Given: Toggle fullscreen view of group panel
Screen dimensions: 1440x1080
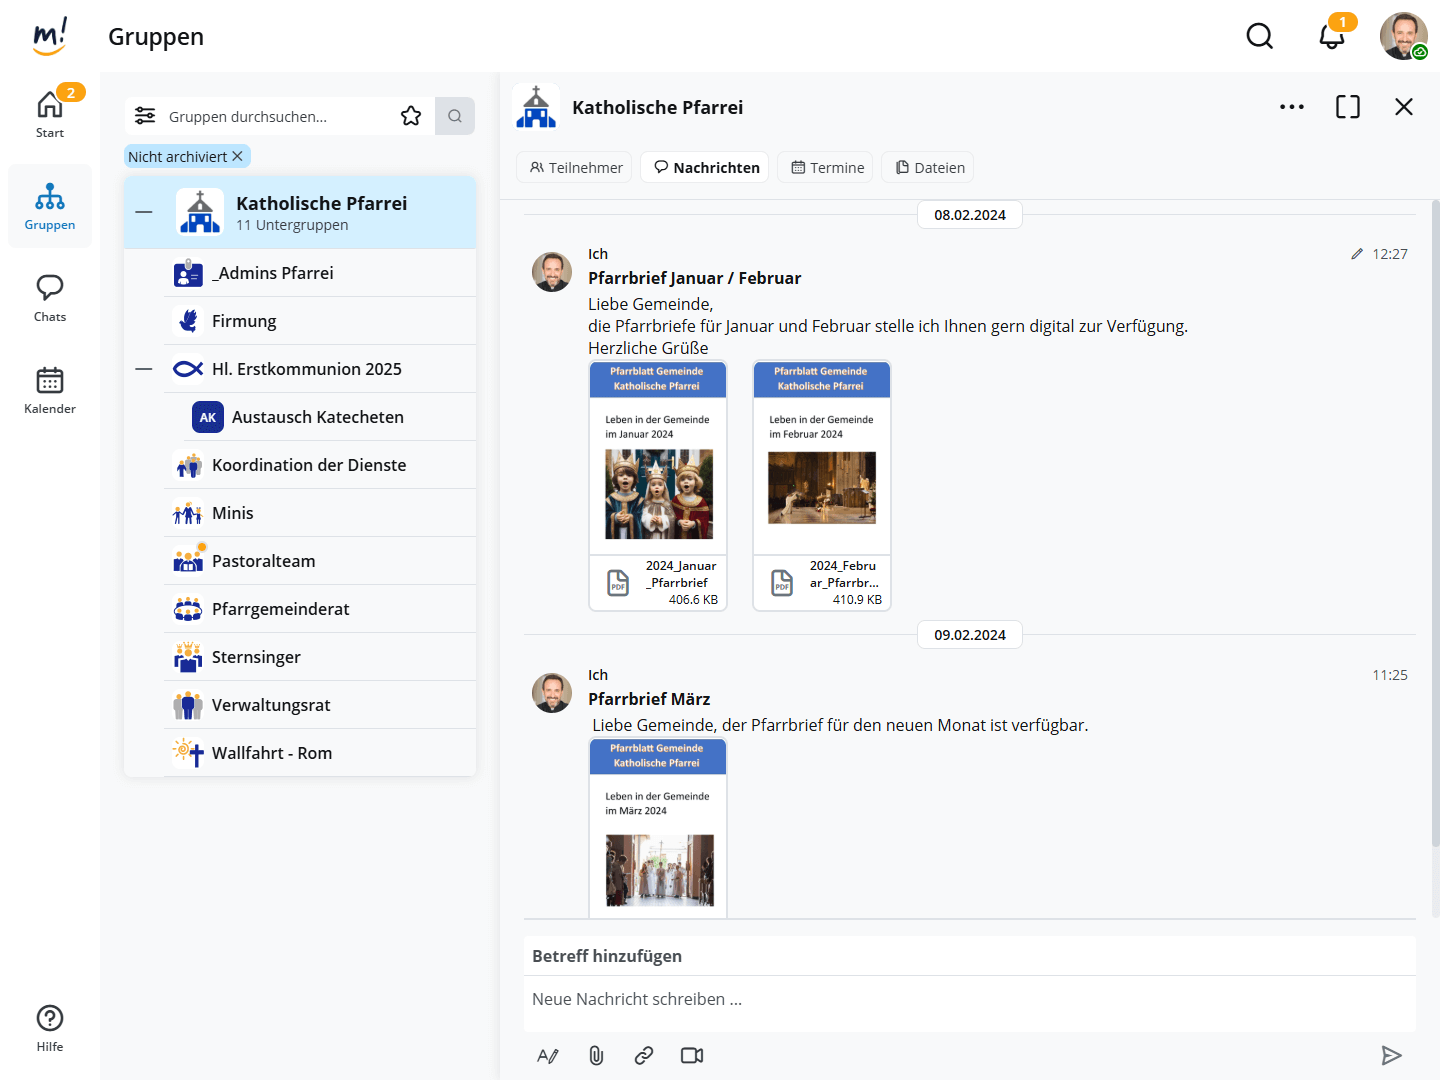Looking at the screenshot, I should (1347, 107).
